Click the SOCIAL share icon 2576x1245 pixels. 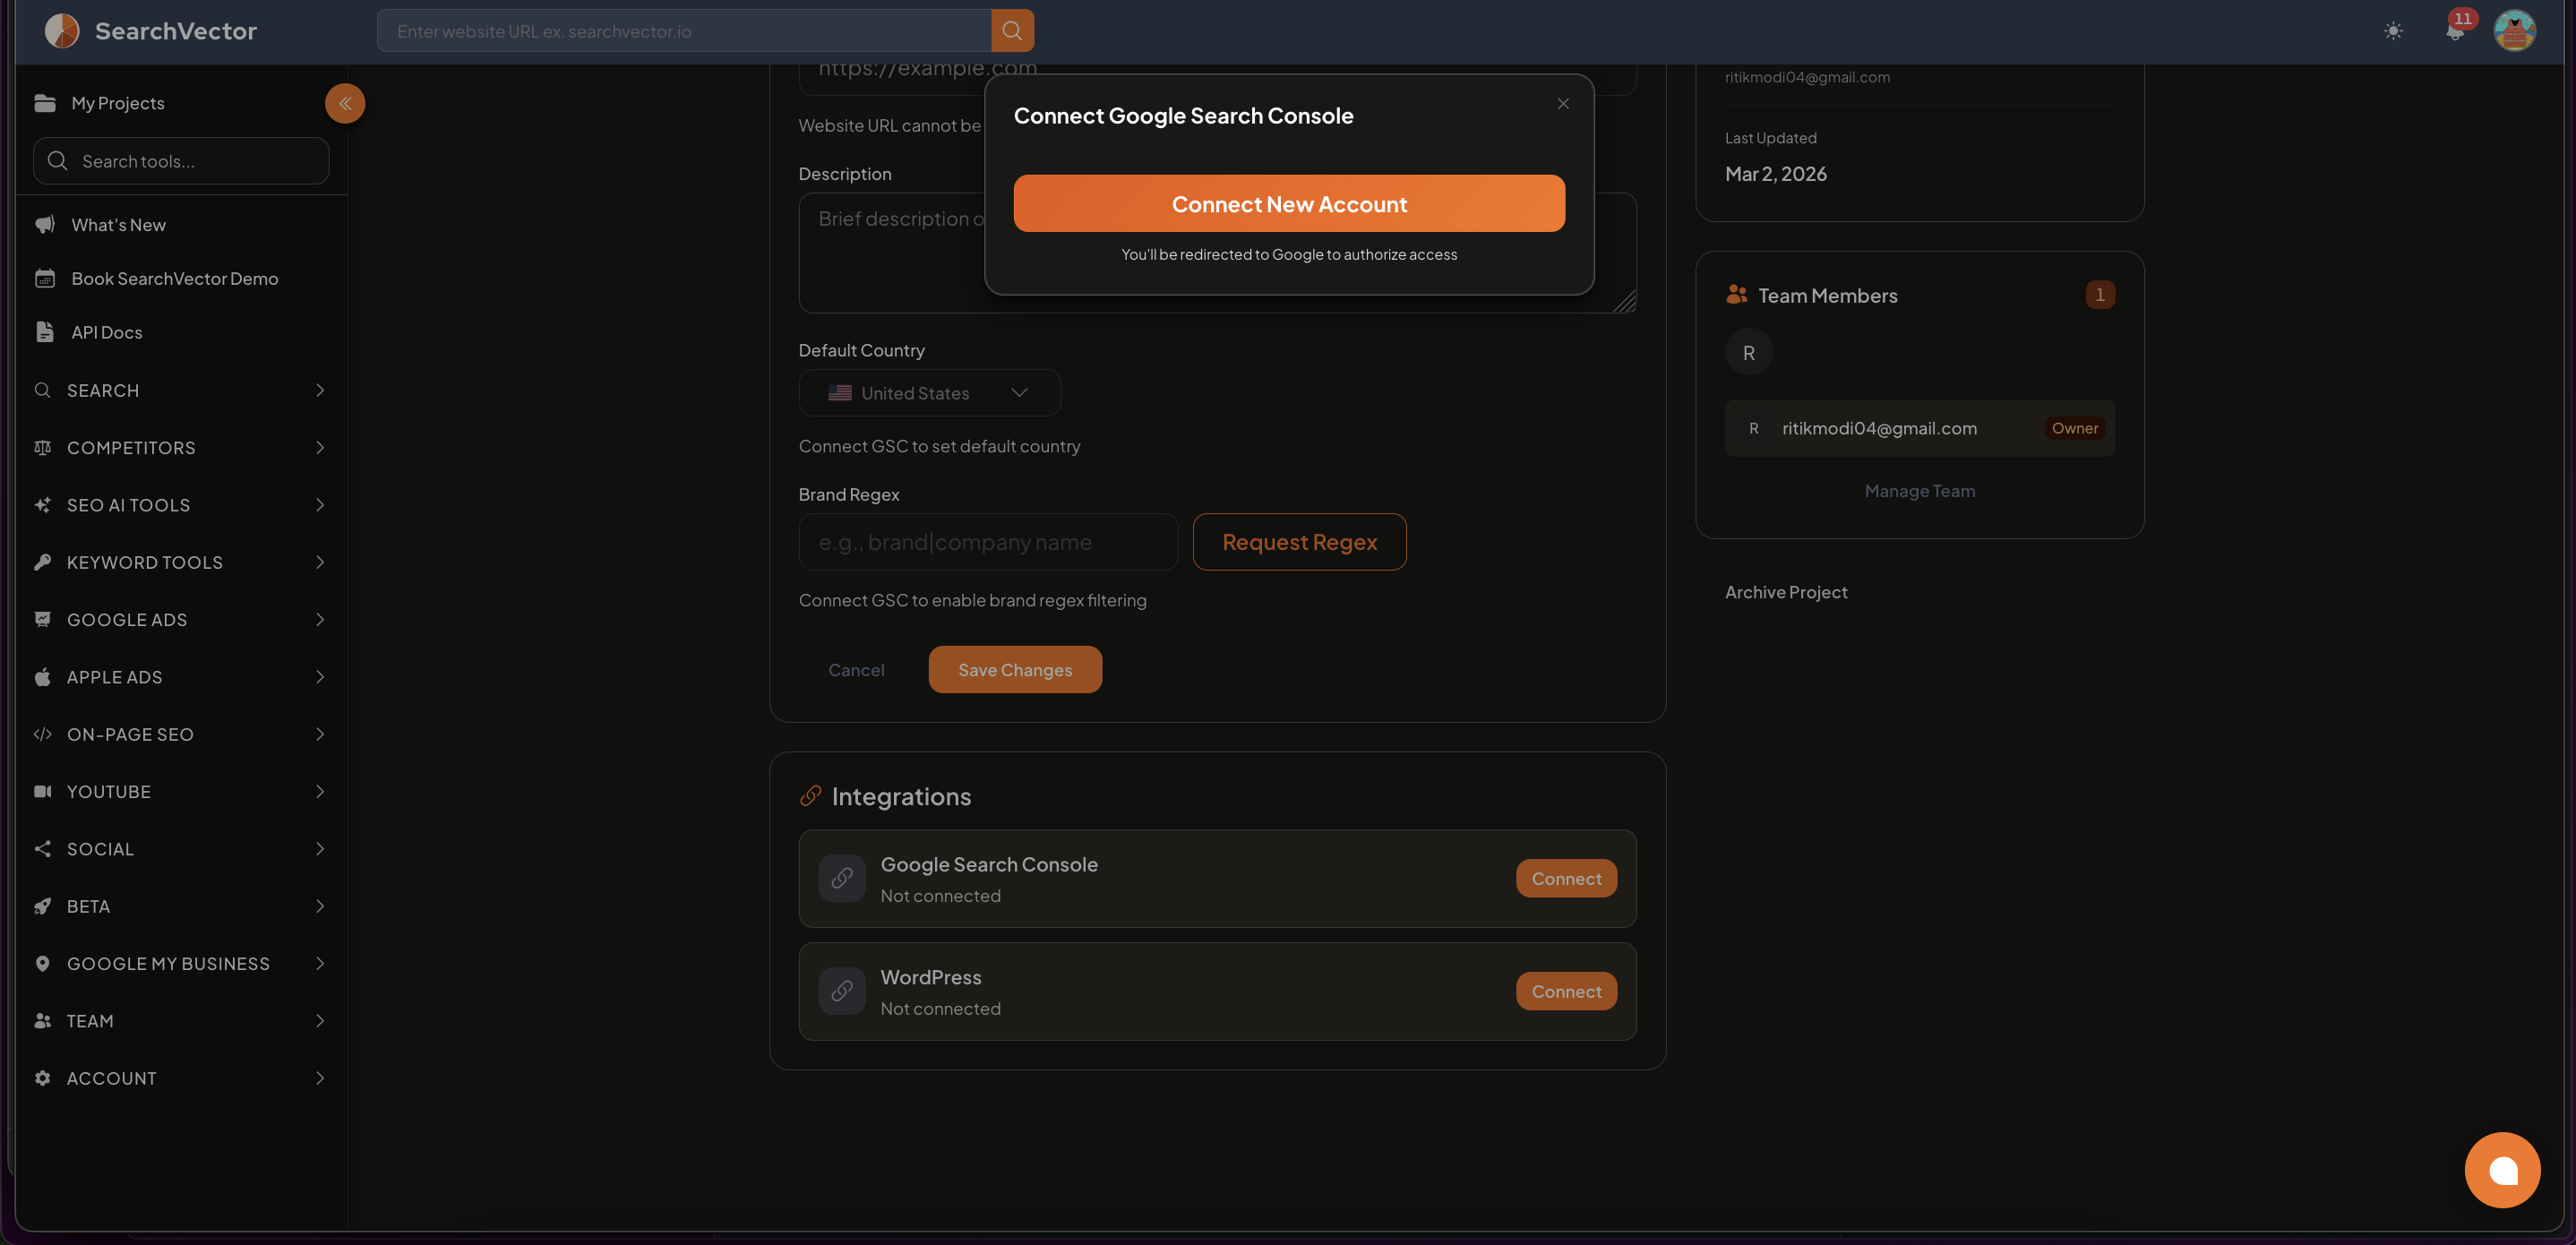42,849
